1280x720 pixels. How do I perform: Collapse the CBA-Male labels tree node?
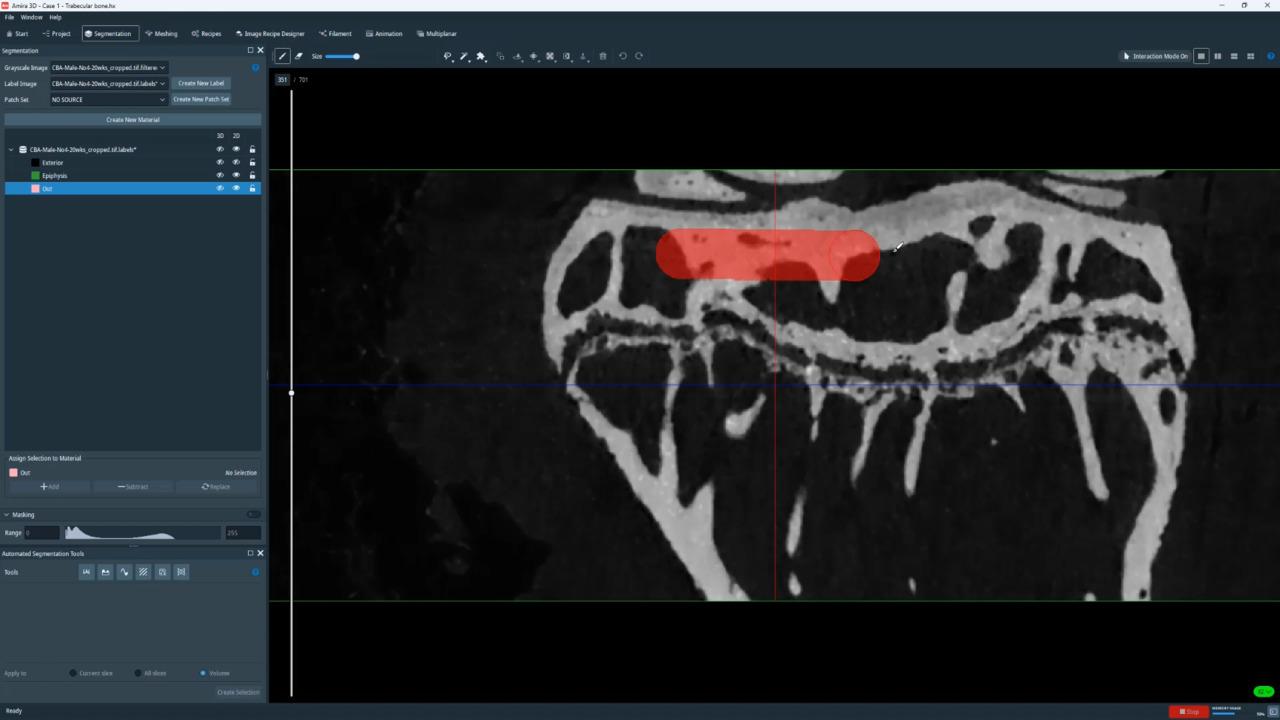(x=11, y=149)
